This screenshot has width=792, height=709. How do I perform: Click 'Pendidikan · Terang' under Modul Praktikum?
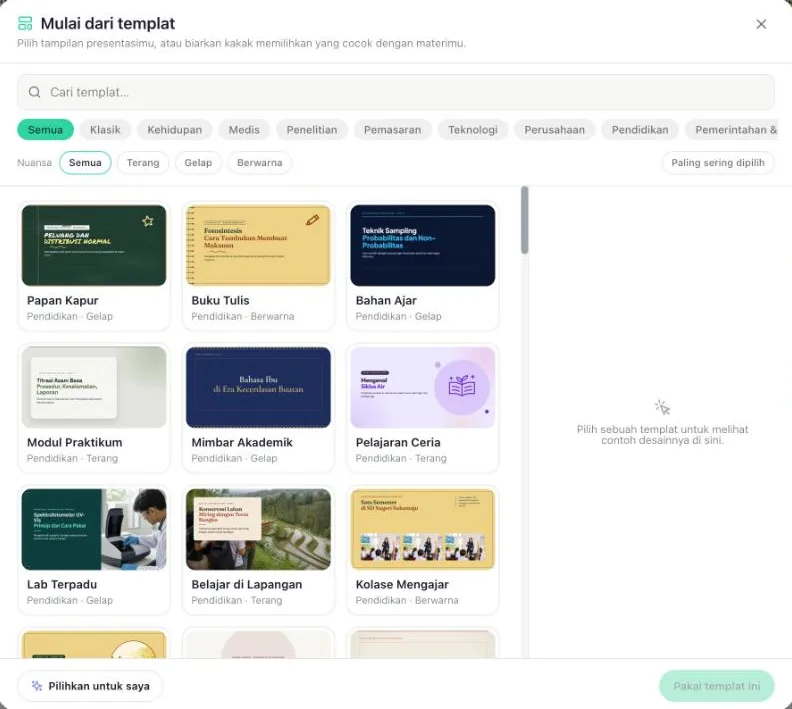tap(72, 458)
